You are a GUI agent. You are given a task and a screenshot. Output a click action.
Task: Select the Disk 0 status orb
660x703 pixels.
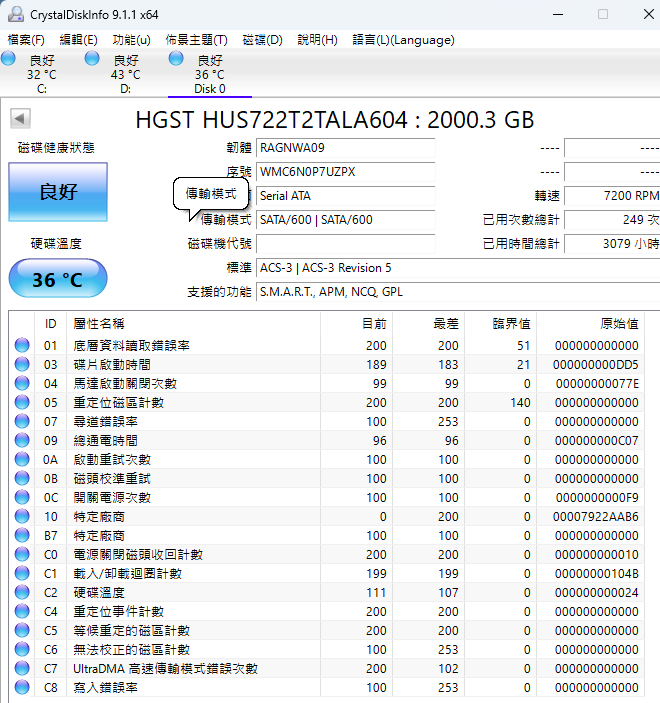pos(176,59)
